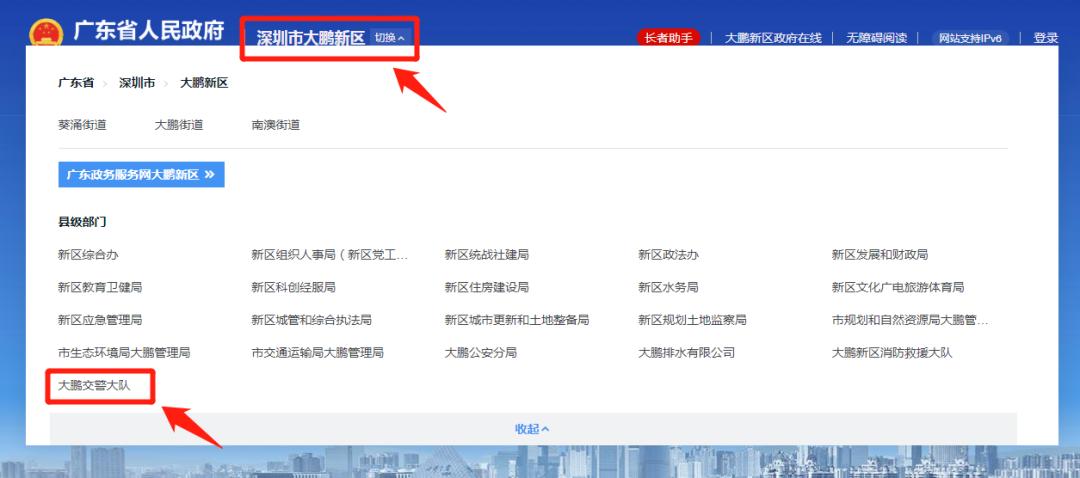This screenshot has height=478, width=1080.
Task: Open 大鹏新区消防救援大队 link
Action: [x=892, y=353]
